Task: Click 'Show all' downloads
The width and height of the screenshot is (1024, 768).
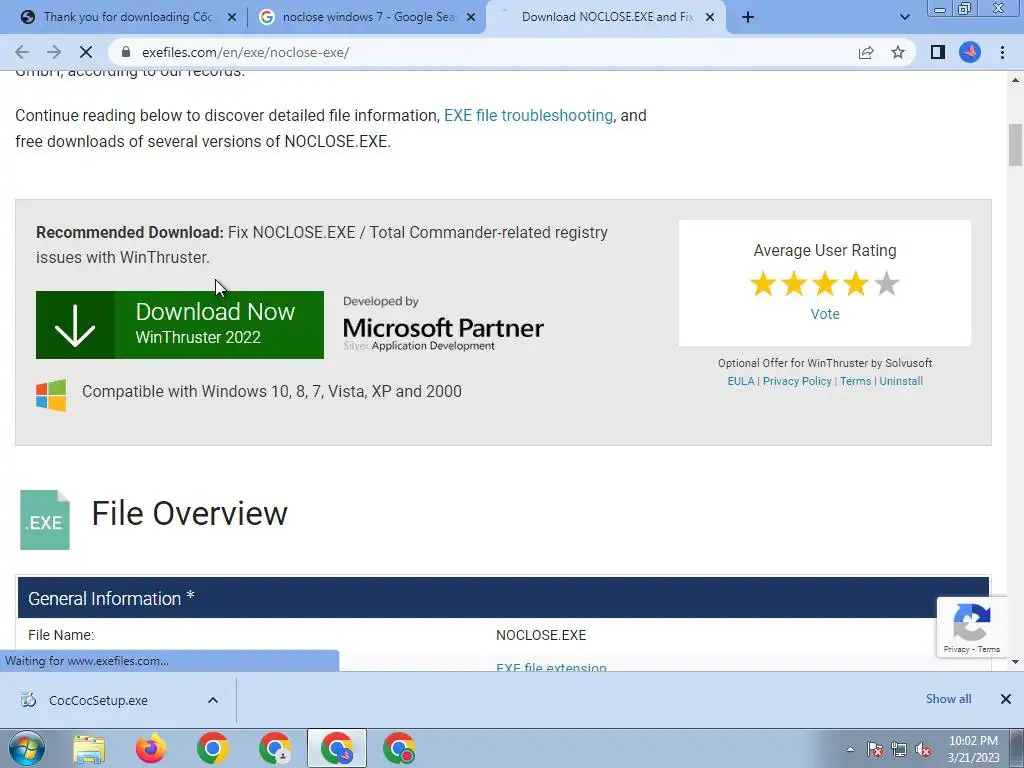Action: click(948, 699)
